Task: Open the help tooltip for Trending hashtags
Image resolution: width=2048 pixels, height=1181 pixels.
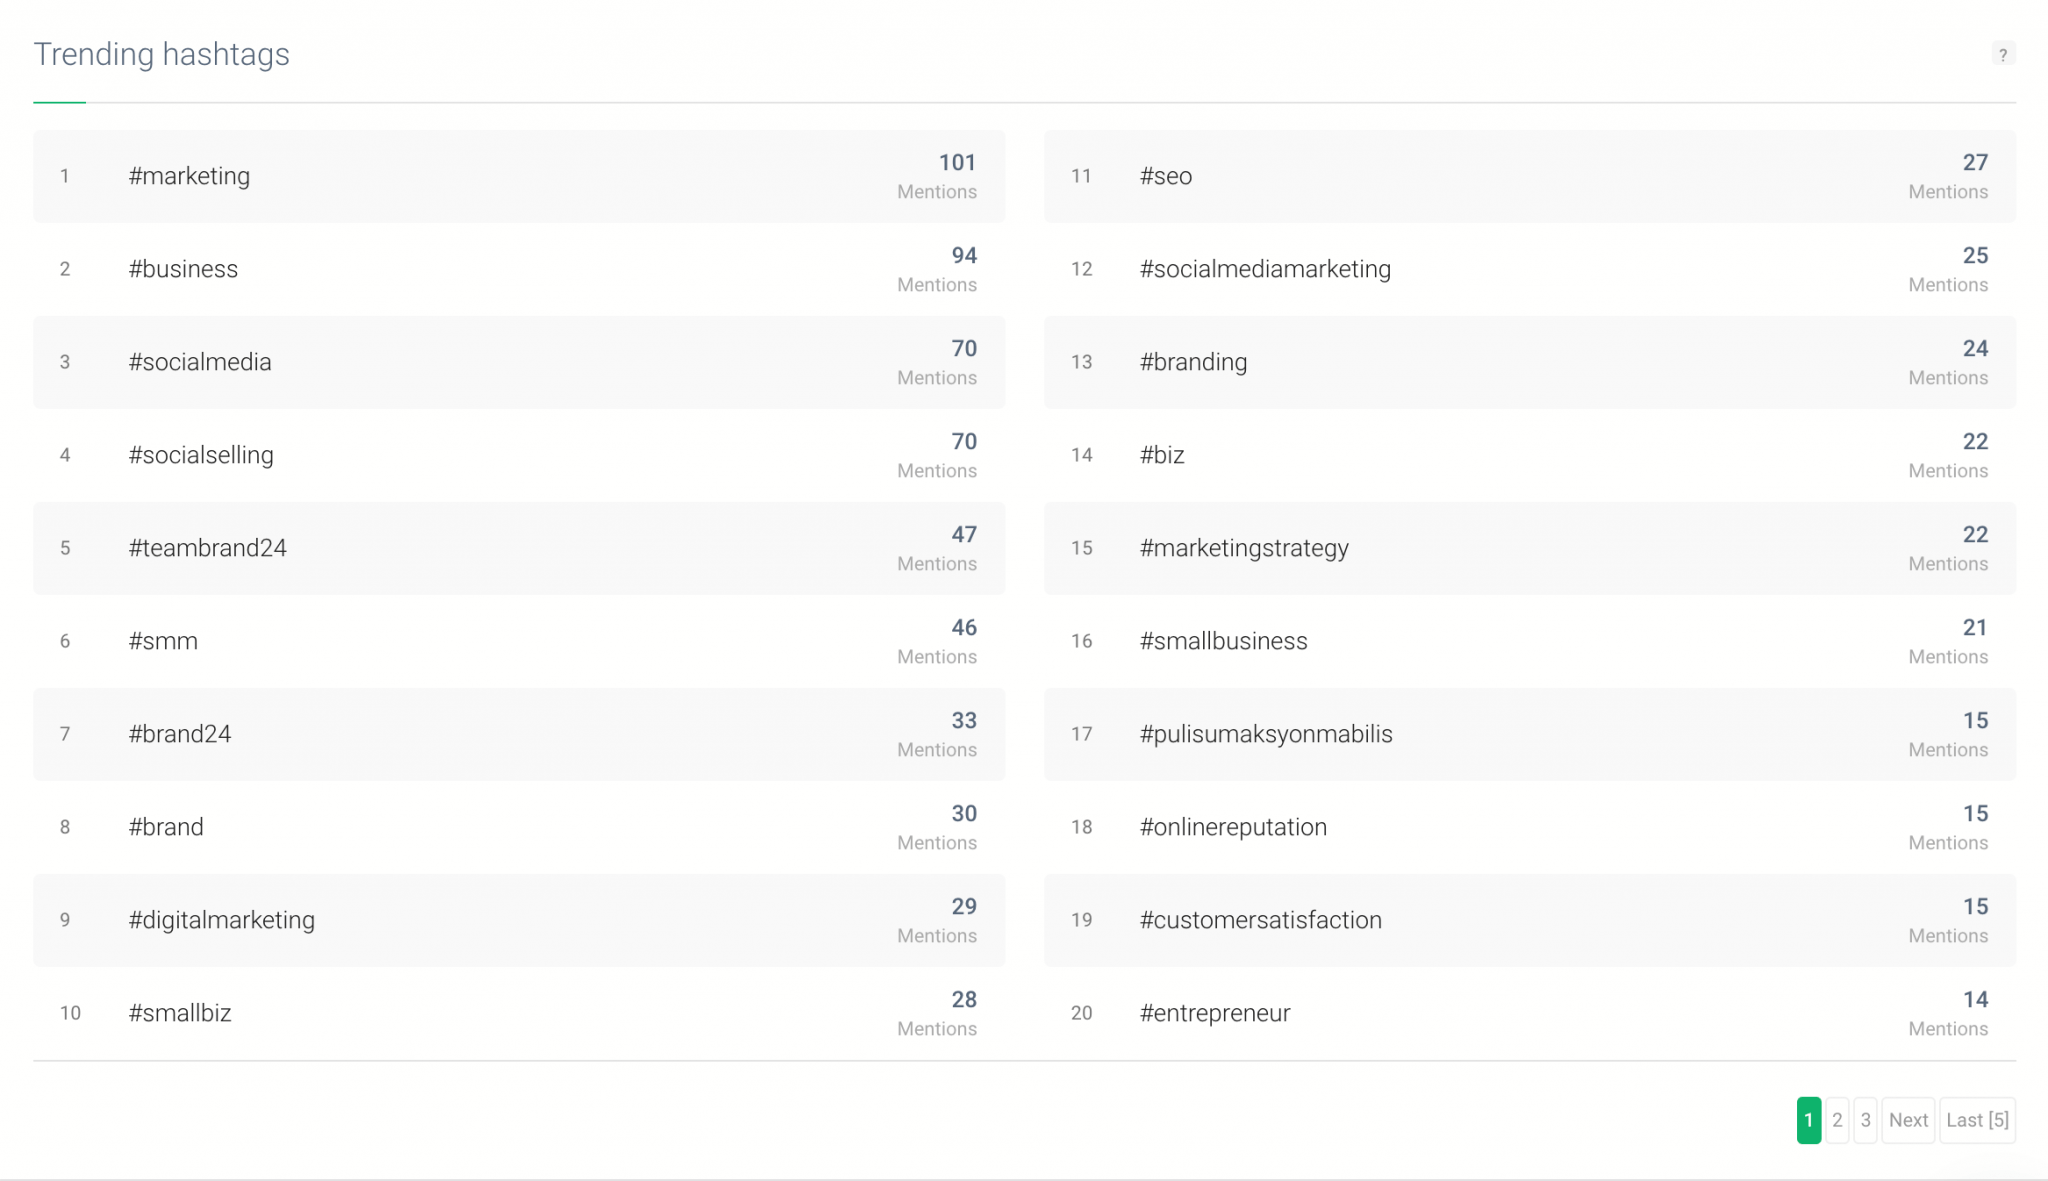Action: pos(2001,54)
